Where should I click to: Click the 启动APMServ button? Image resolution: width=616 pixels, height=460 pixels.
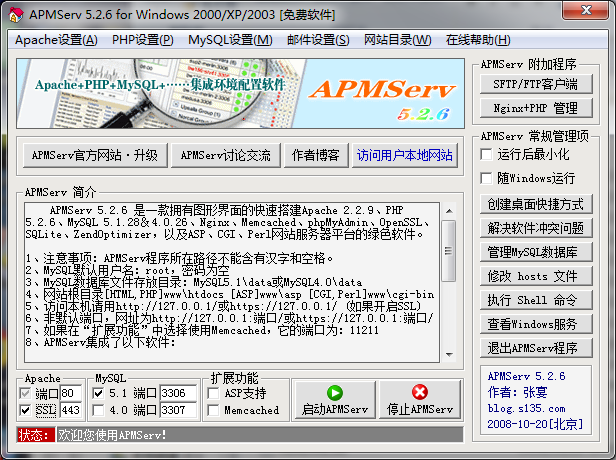pyautogui.click(x=335, y=400)
